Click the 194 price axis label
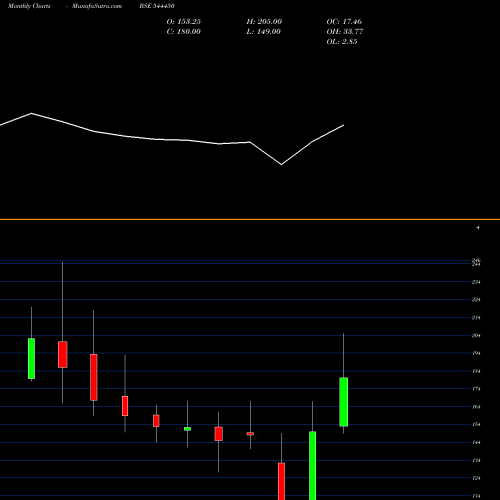The image size is (500, 500). coord(476,353)
